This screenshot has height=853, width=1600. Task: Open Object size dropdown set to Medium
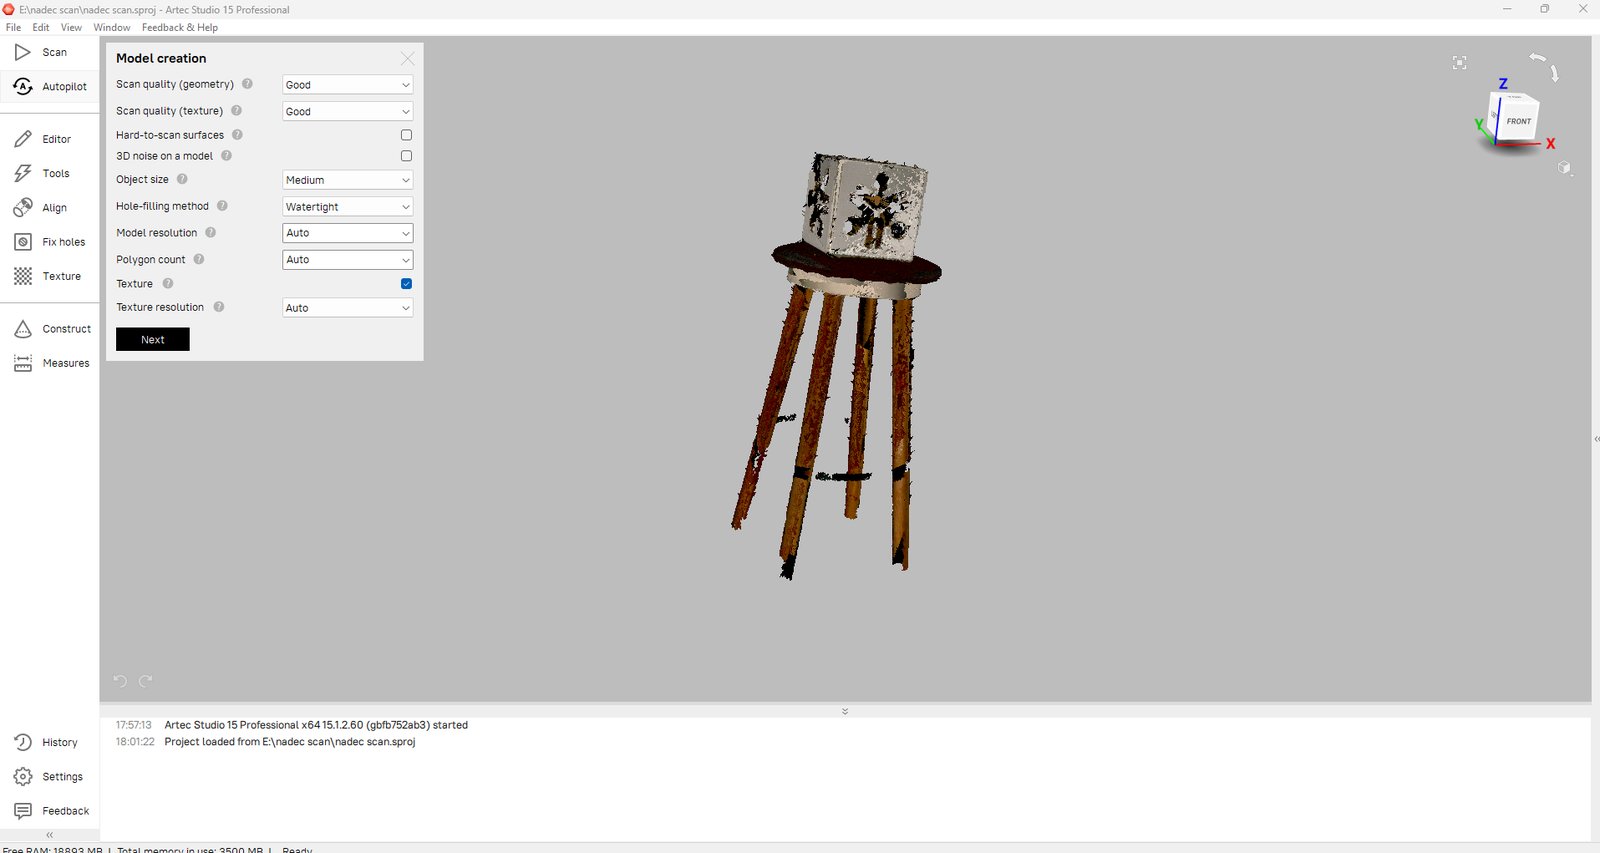tap(347, 180)
